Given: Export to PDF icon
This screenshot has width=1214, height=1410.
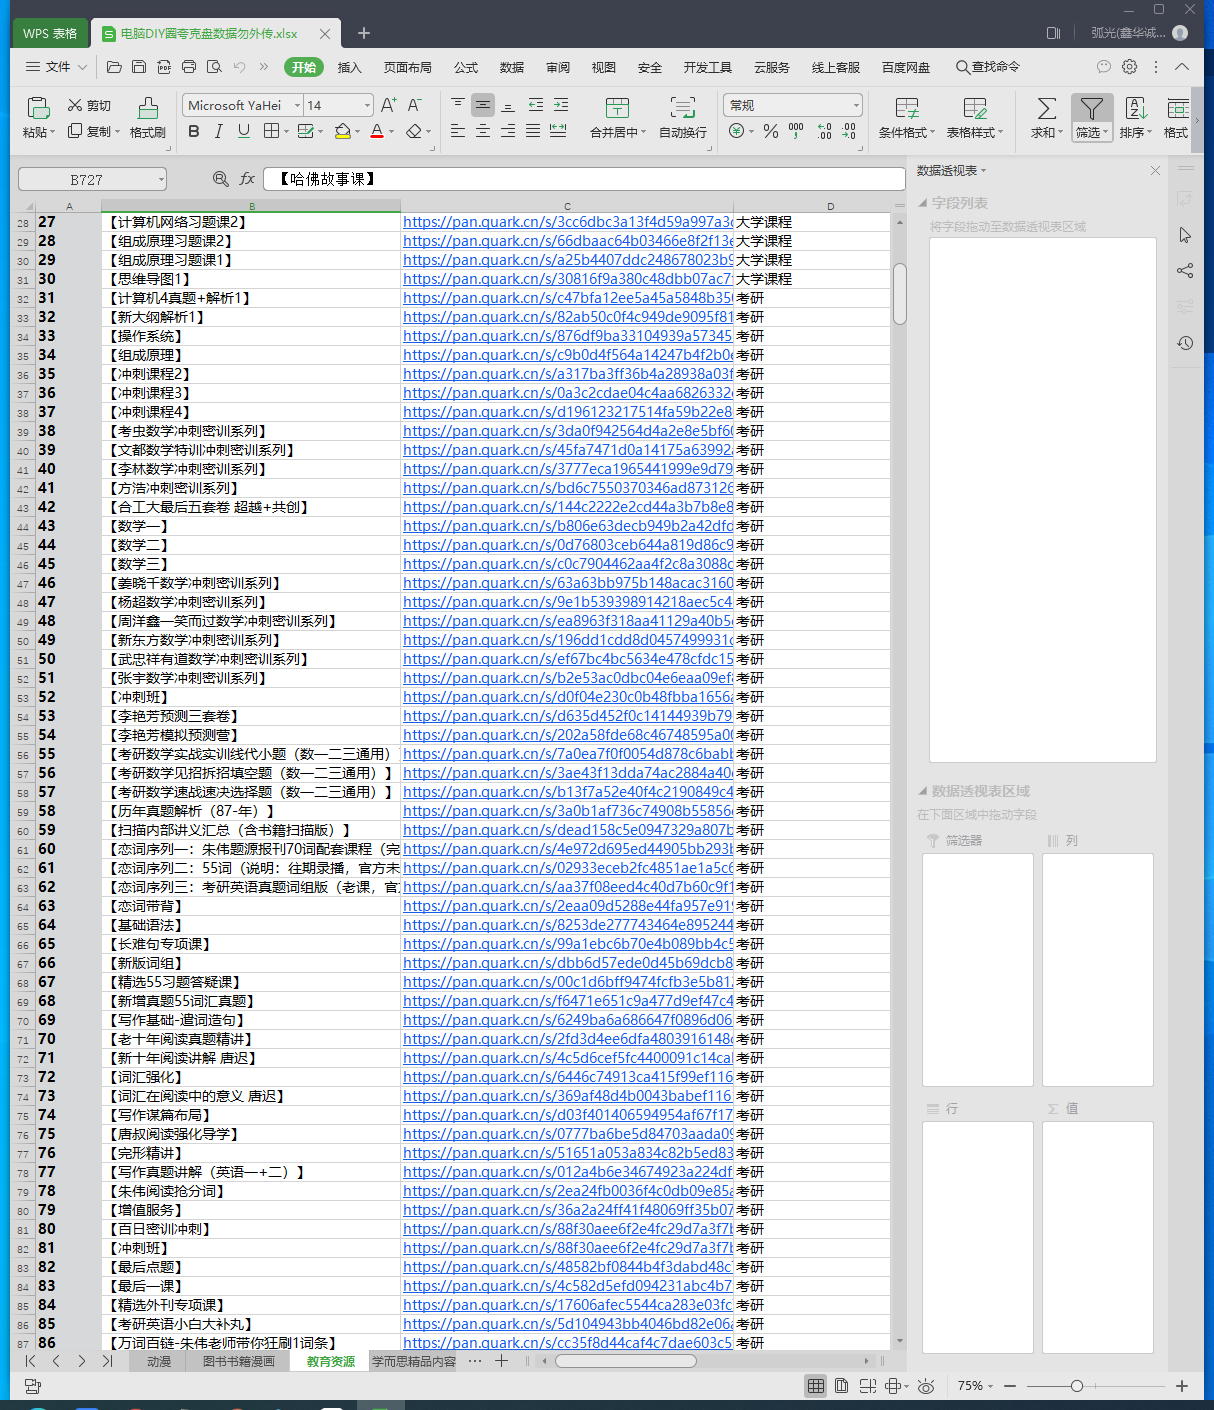Looking at the screenshot, I should point(164,67).
